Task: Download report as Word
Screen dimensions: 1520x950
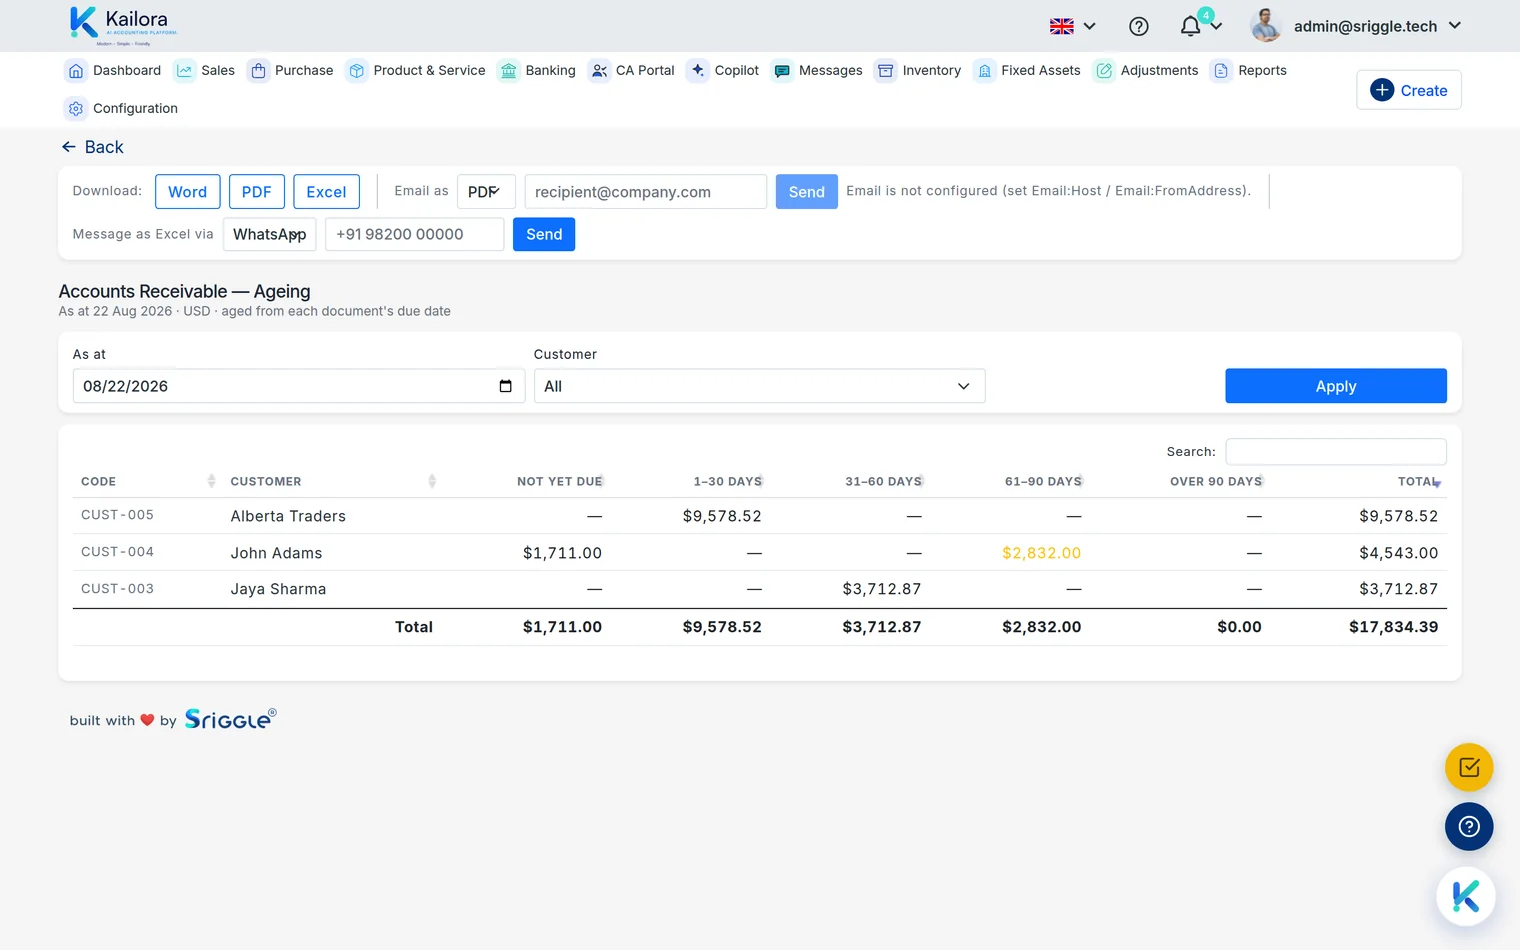Action: click(188, 192)
